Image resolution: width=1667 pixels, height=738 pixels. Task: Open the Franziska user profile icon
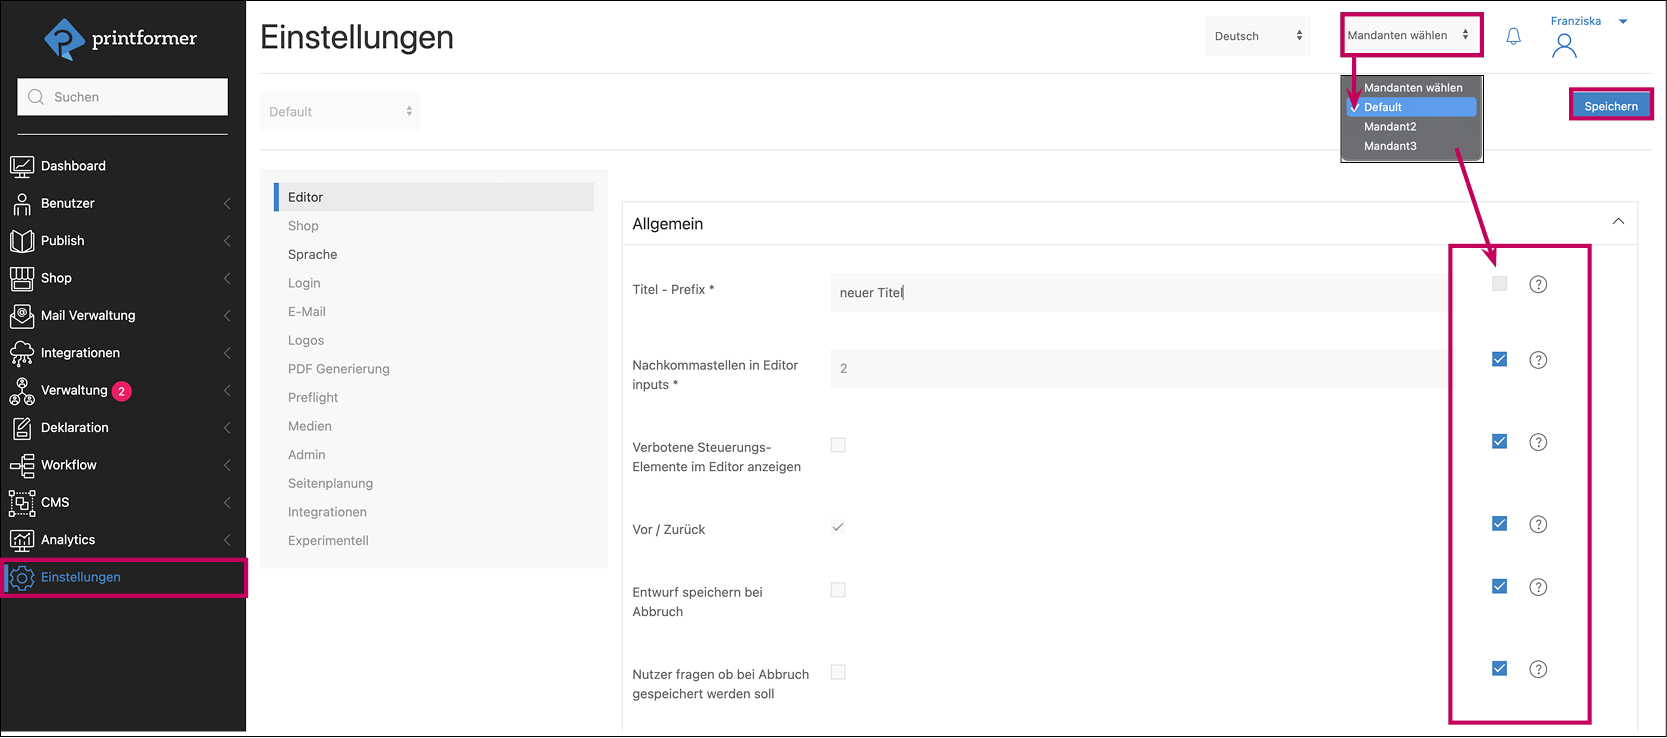point(1564,46)
